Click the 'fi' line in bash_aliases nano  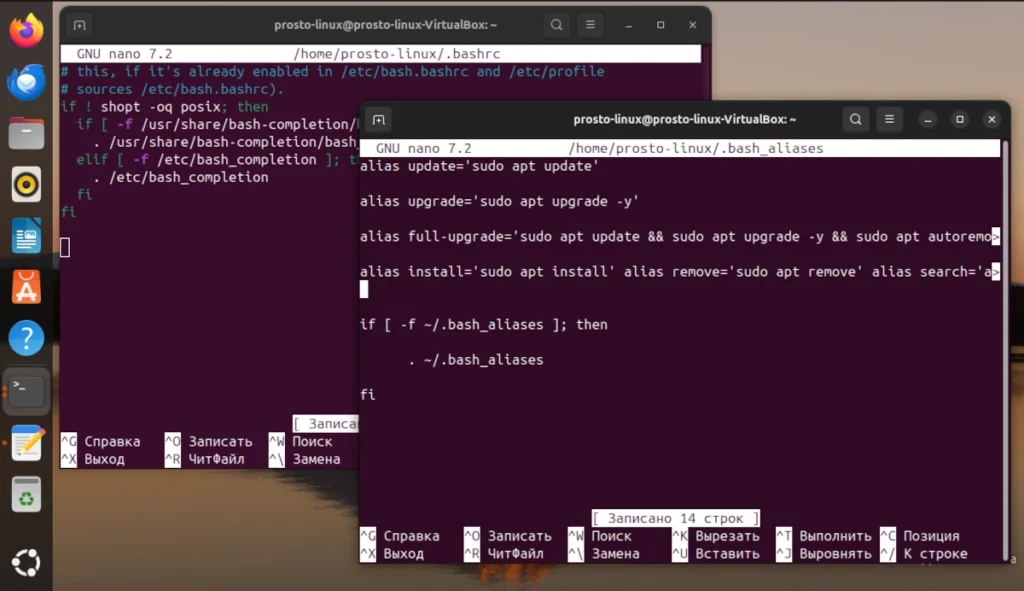(368, 395)
